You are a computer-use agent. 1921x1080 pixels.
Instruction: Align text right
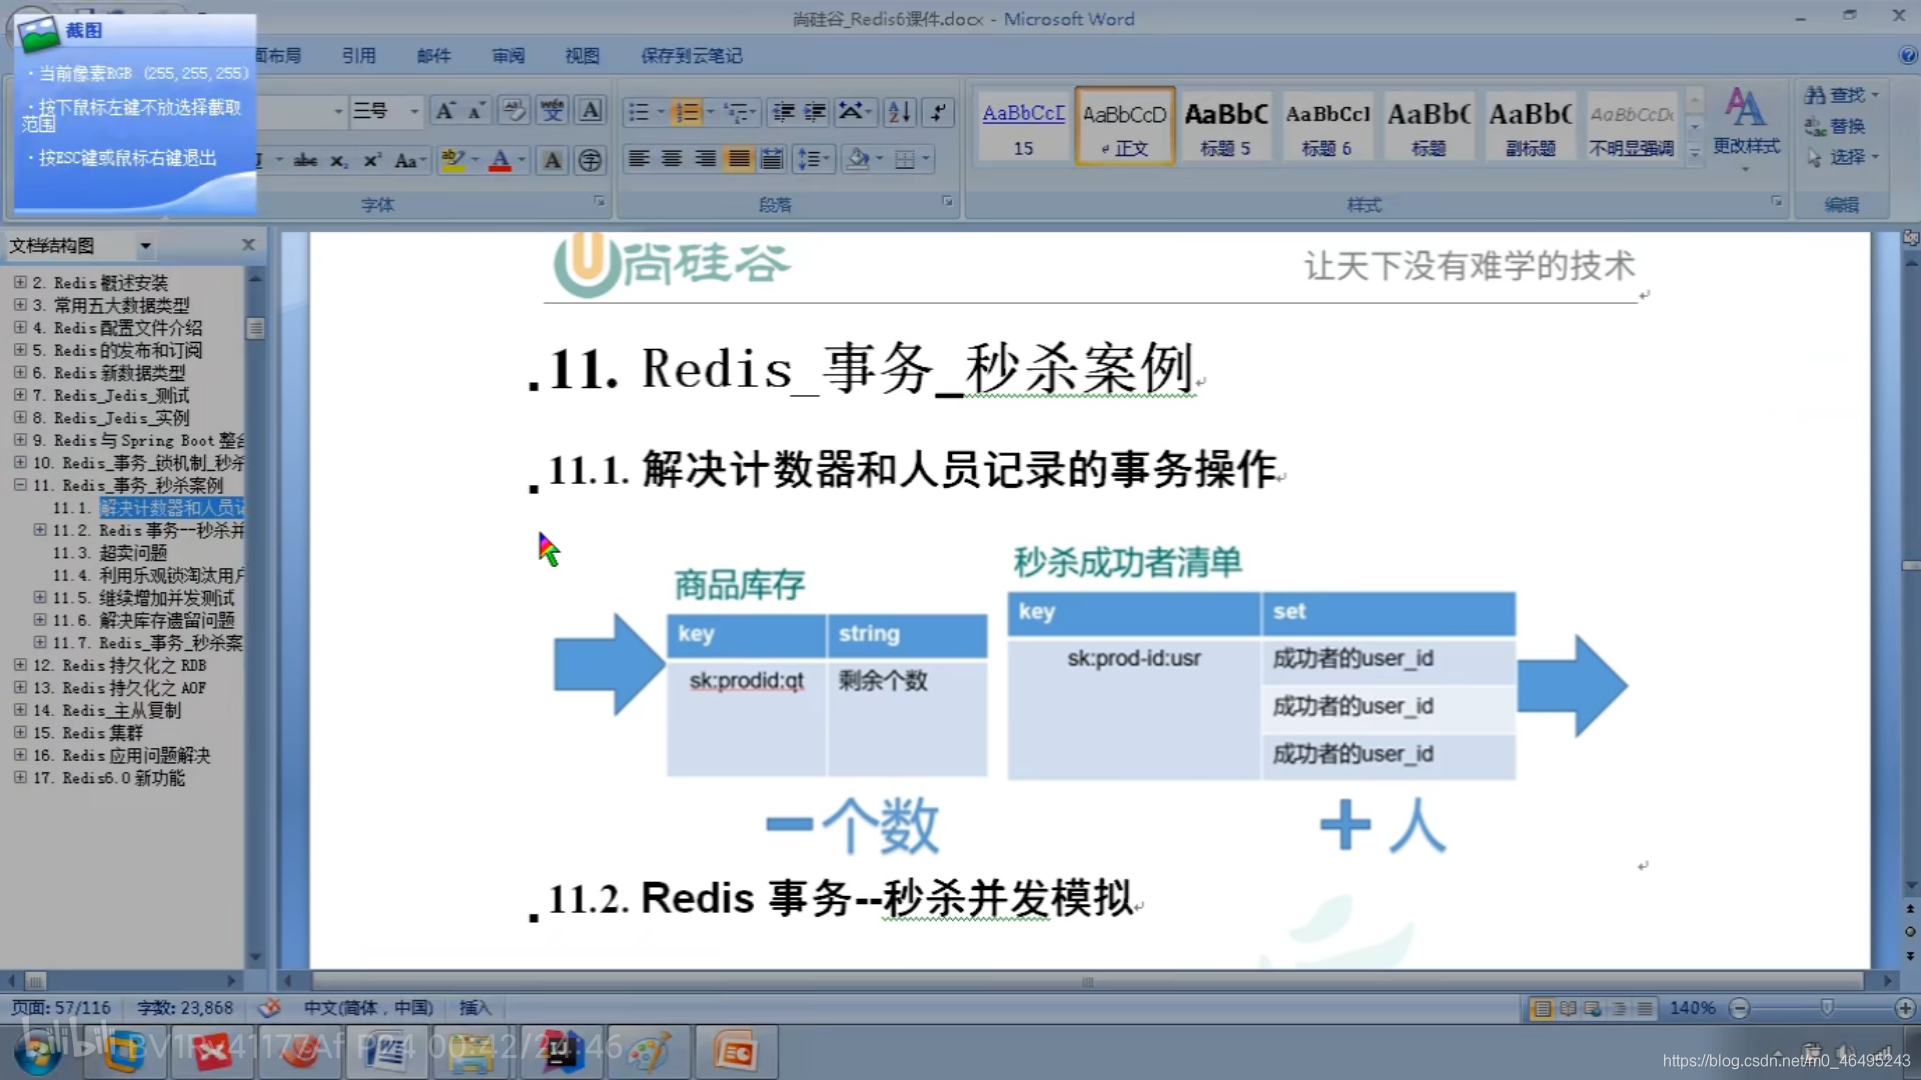[705, 159]
